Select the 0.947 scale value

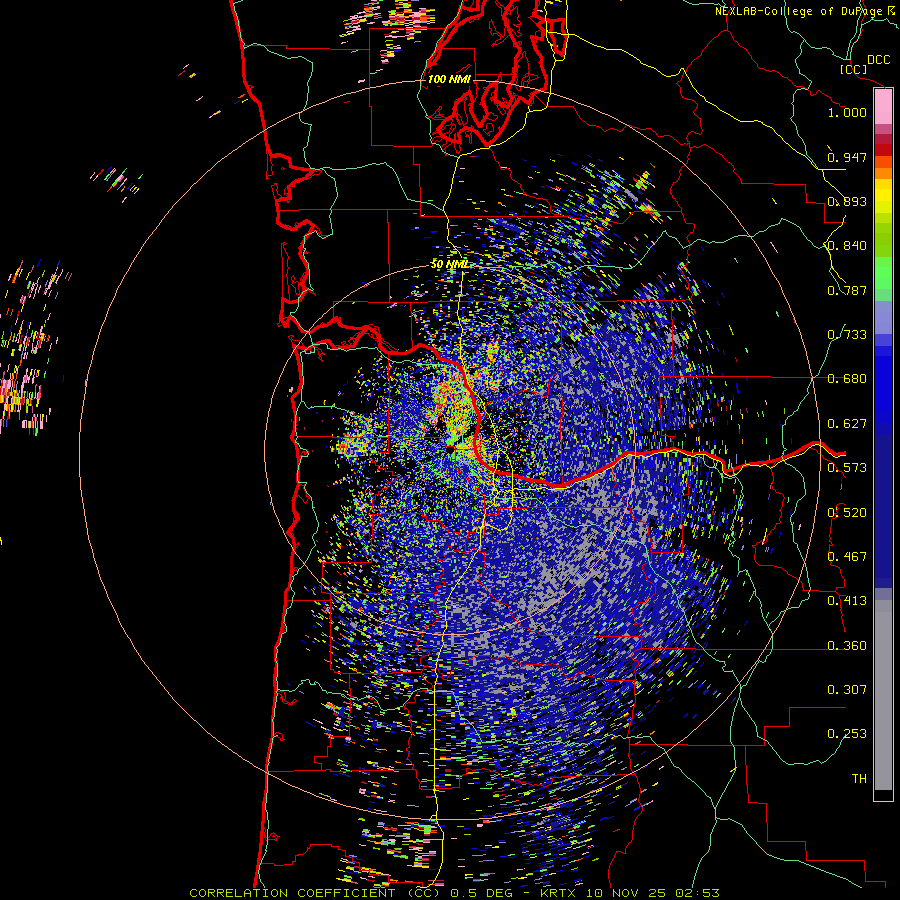(847, 157)
